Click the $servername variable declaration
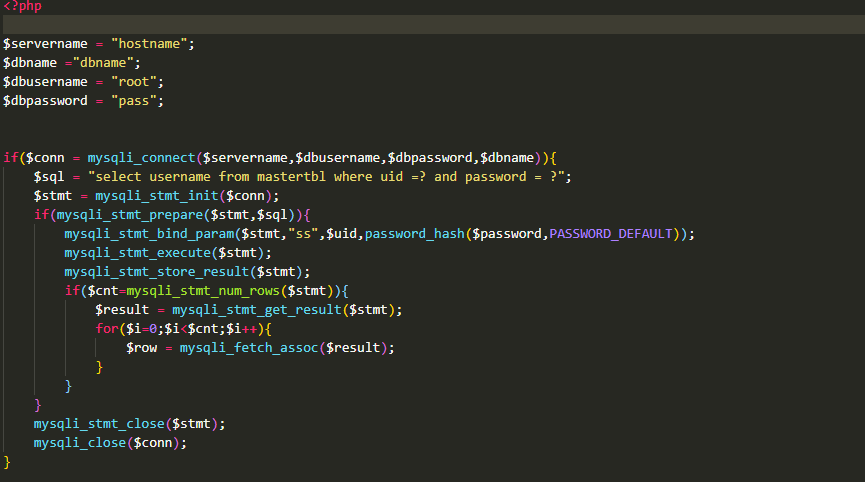The height and width of the screenshot is (482, 865). coord(45,44)
